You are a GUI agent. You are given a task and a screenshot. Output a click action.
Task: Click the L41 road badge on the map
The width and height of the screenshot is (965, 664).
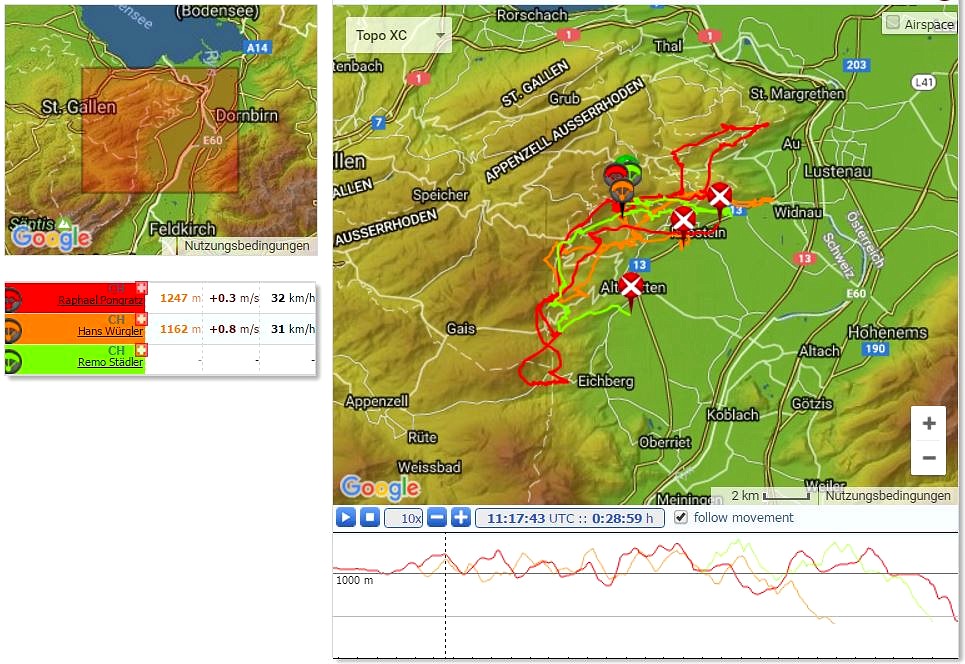(924, 82)
